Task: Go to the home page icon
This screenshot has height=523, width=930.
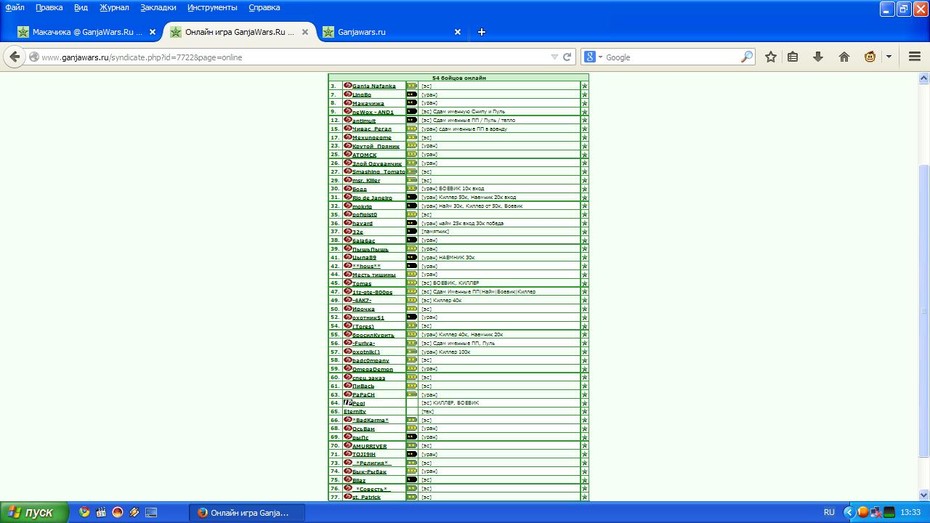Action: pyautogui.click(x=844, y=57)
